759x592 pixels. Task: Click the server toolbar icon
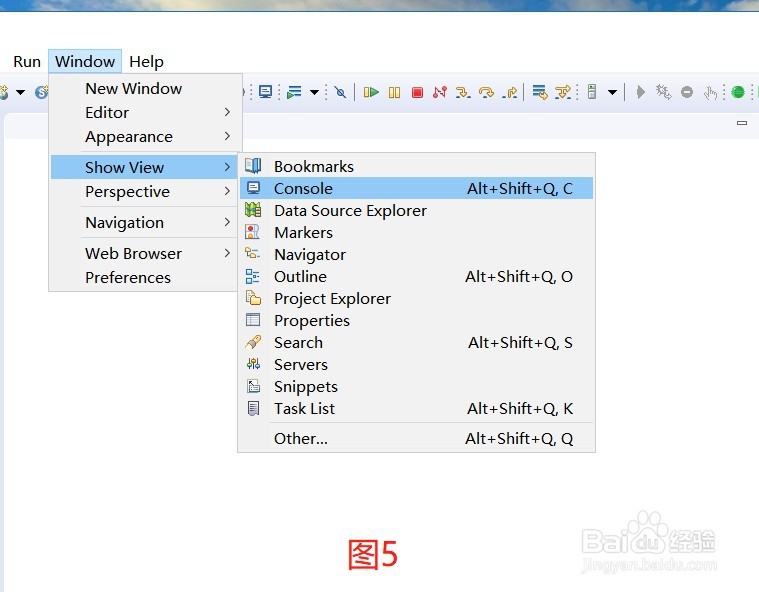pos(592,91)
